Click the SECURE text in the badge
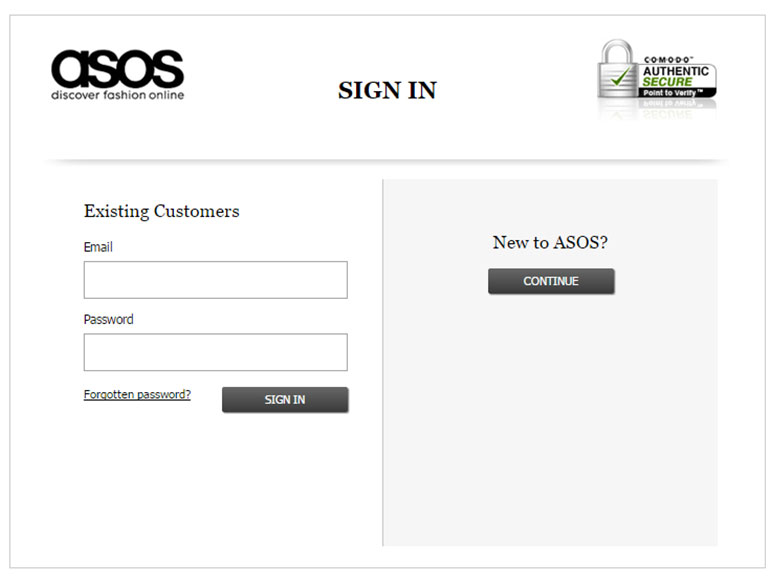772x584 pixels. (x=667, y=82)
